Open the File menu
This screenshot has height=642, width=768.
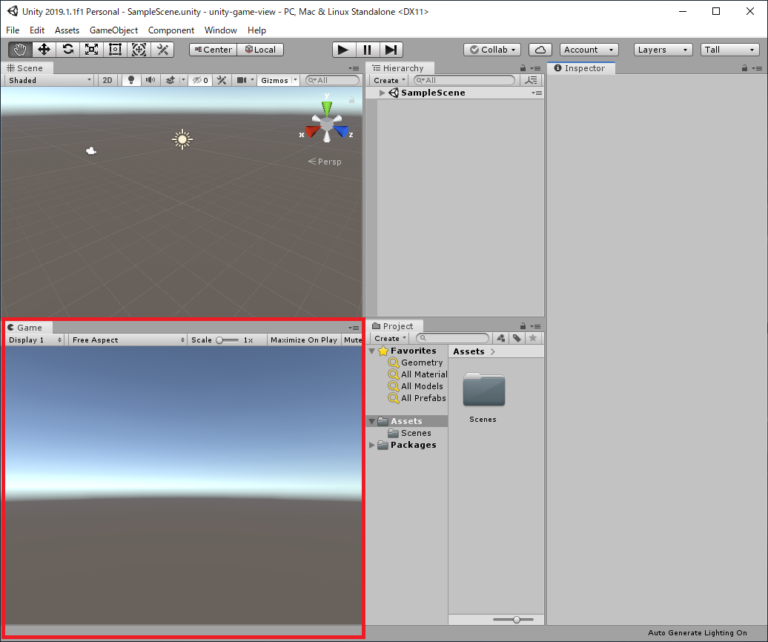(13, 30)
